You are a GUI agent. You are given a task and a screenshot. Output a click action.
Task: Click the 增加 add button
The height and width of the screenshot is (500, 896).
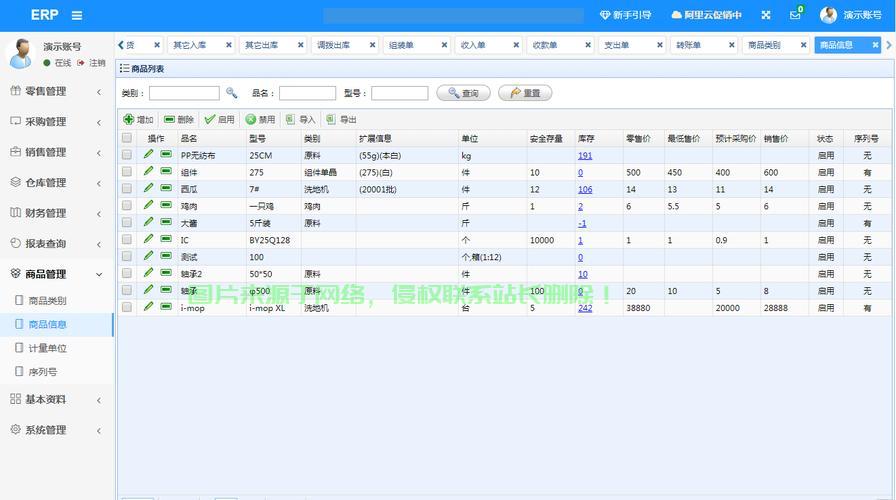pos(138,119)
